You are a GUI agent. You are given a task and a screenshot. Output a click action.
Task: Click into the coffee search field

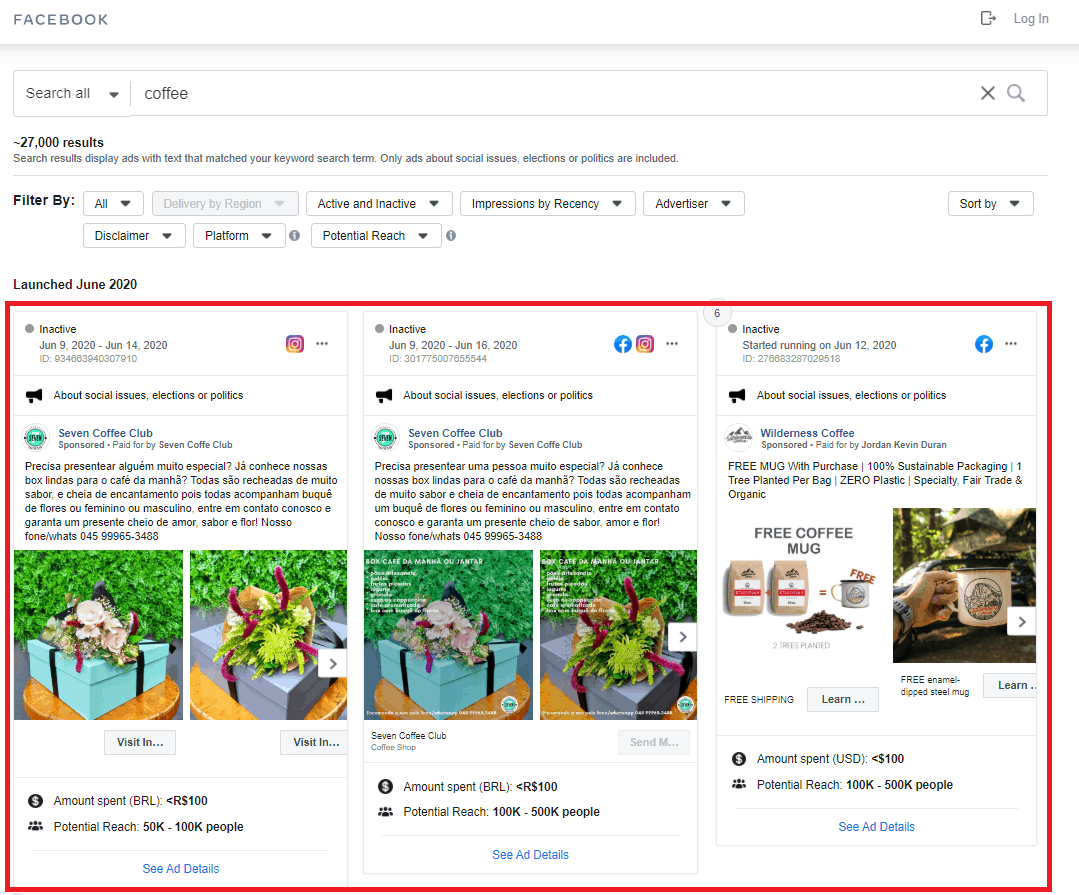pyautogui.click(x=551, y=93)
